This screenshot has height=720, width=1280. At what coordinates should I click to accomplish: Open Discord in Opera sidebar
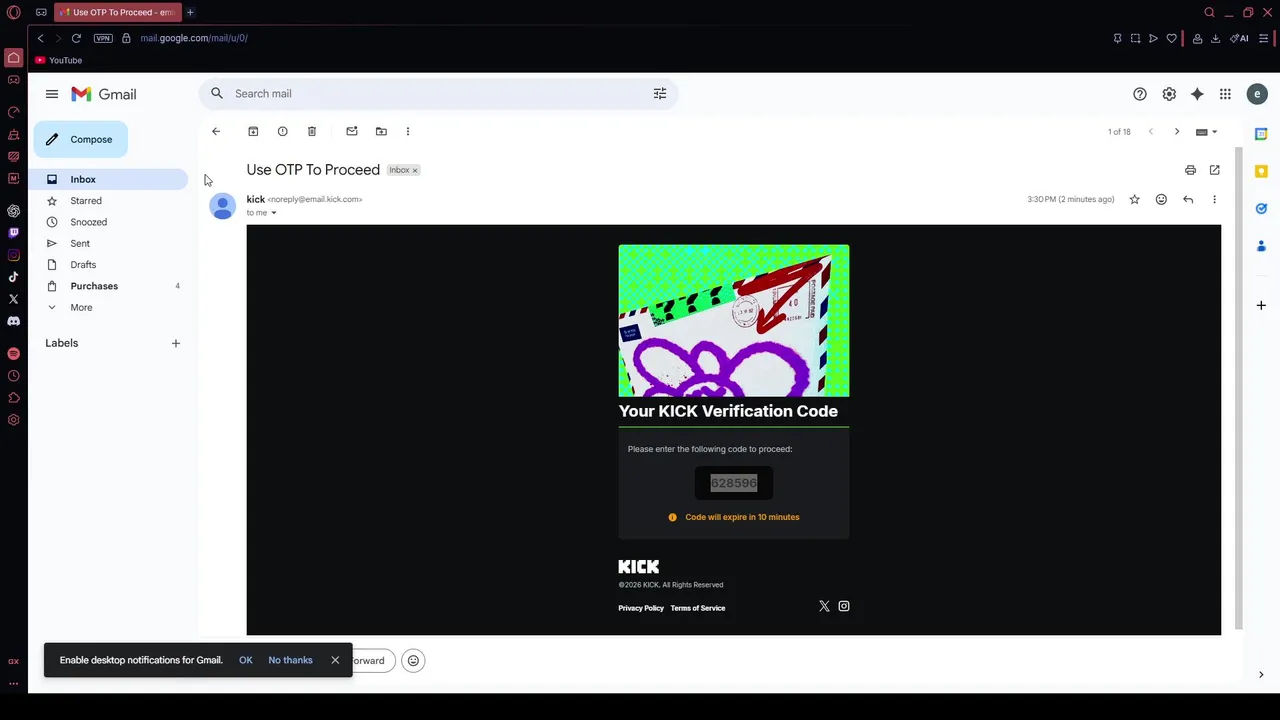click(x=13, y=321)
